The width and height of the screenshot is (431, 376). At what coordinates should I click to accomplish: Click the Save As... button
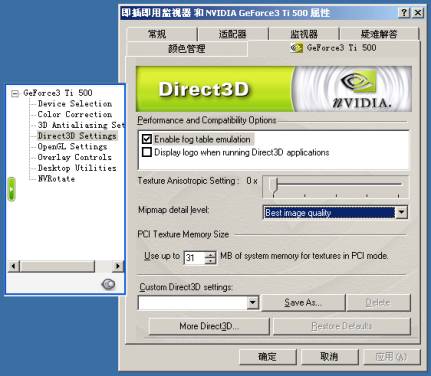click(303, 303)
